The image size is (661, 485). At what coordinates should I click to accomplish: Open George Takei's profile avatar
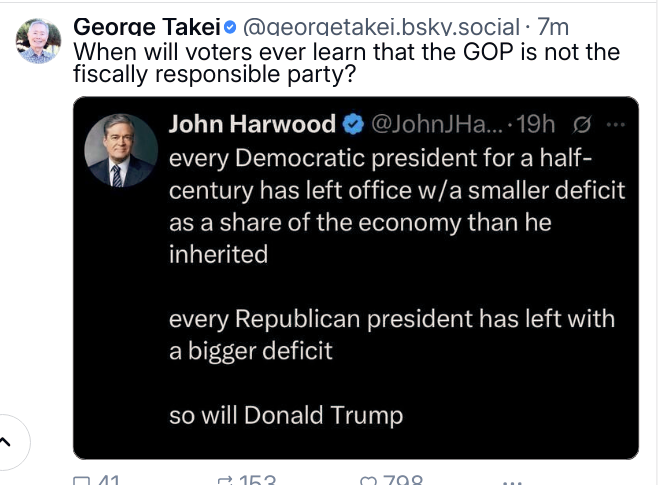point(38,41)
